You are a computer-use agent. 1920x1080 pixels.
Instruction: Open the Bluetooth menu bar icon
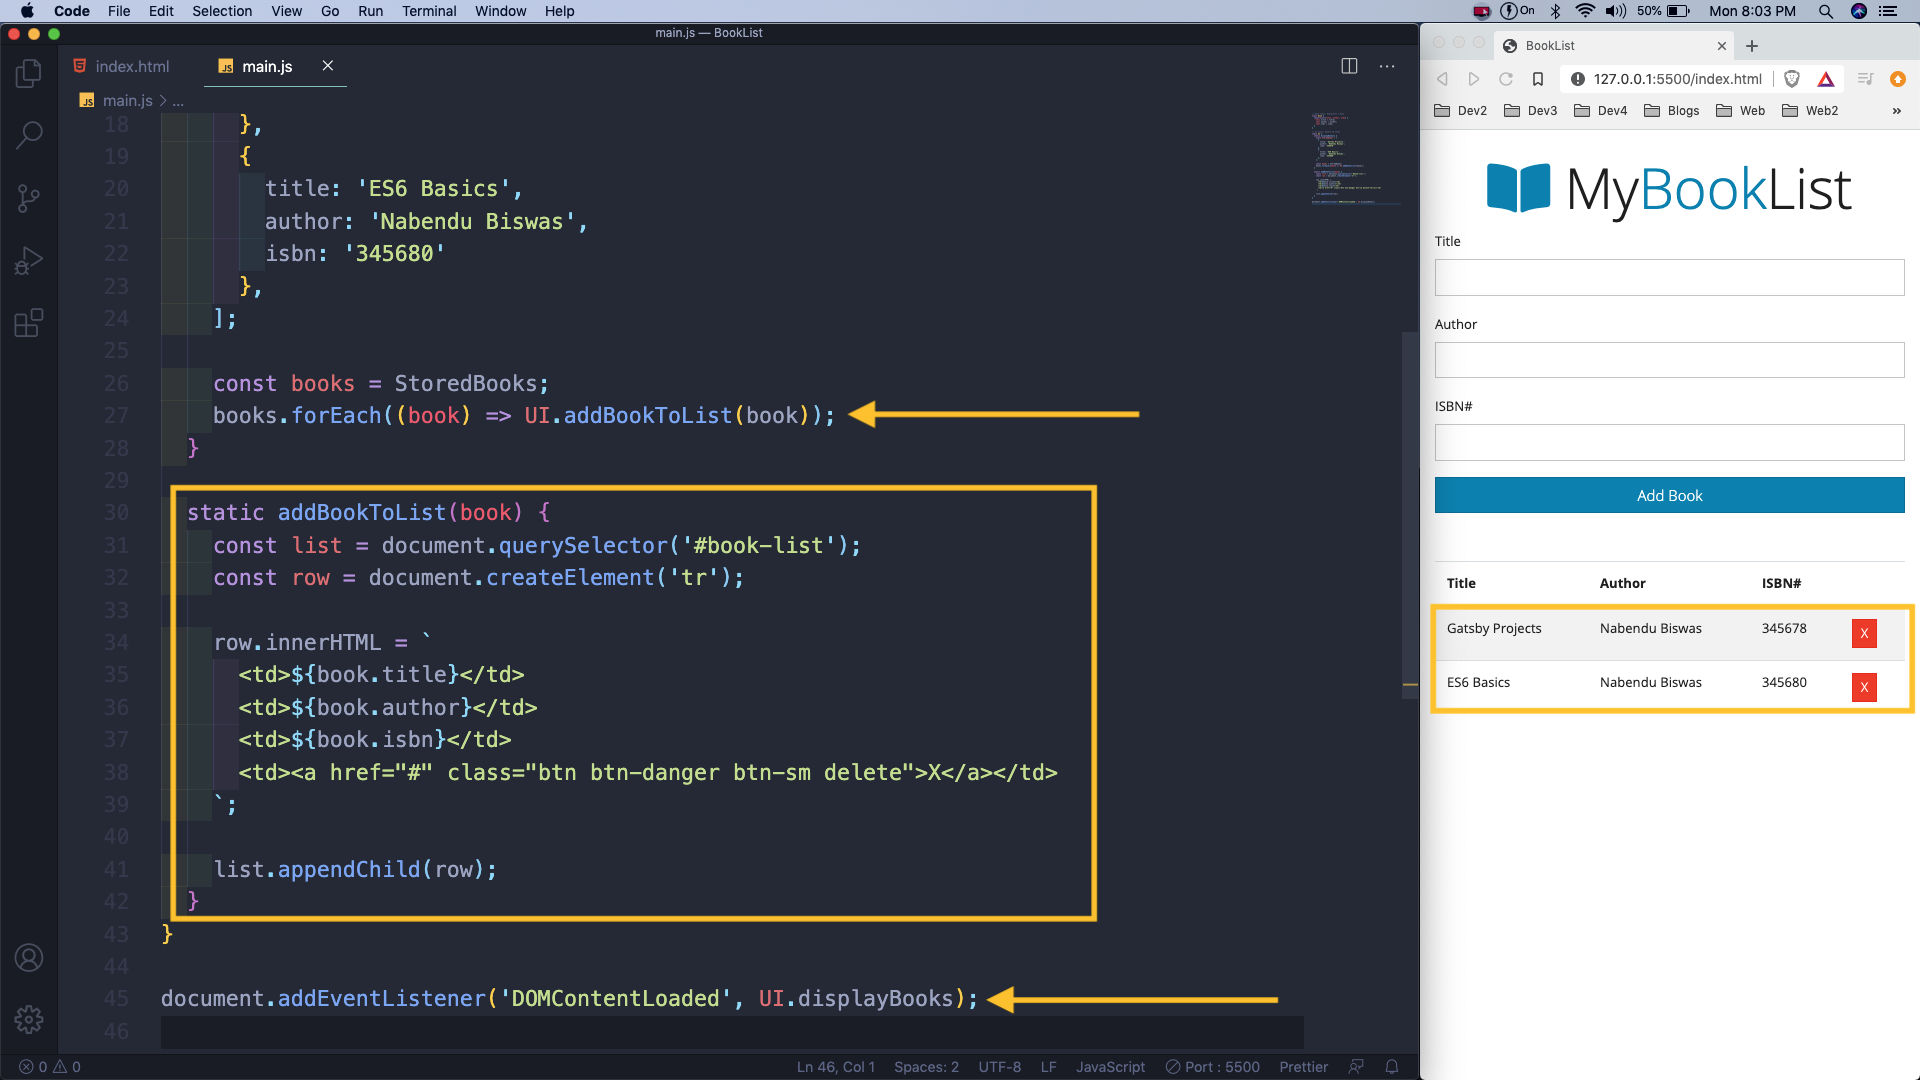(1555, 11)
